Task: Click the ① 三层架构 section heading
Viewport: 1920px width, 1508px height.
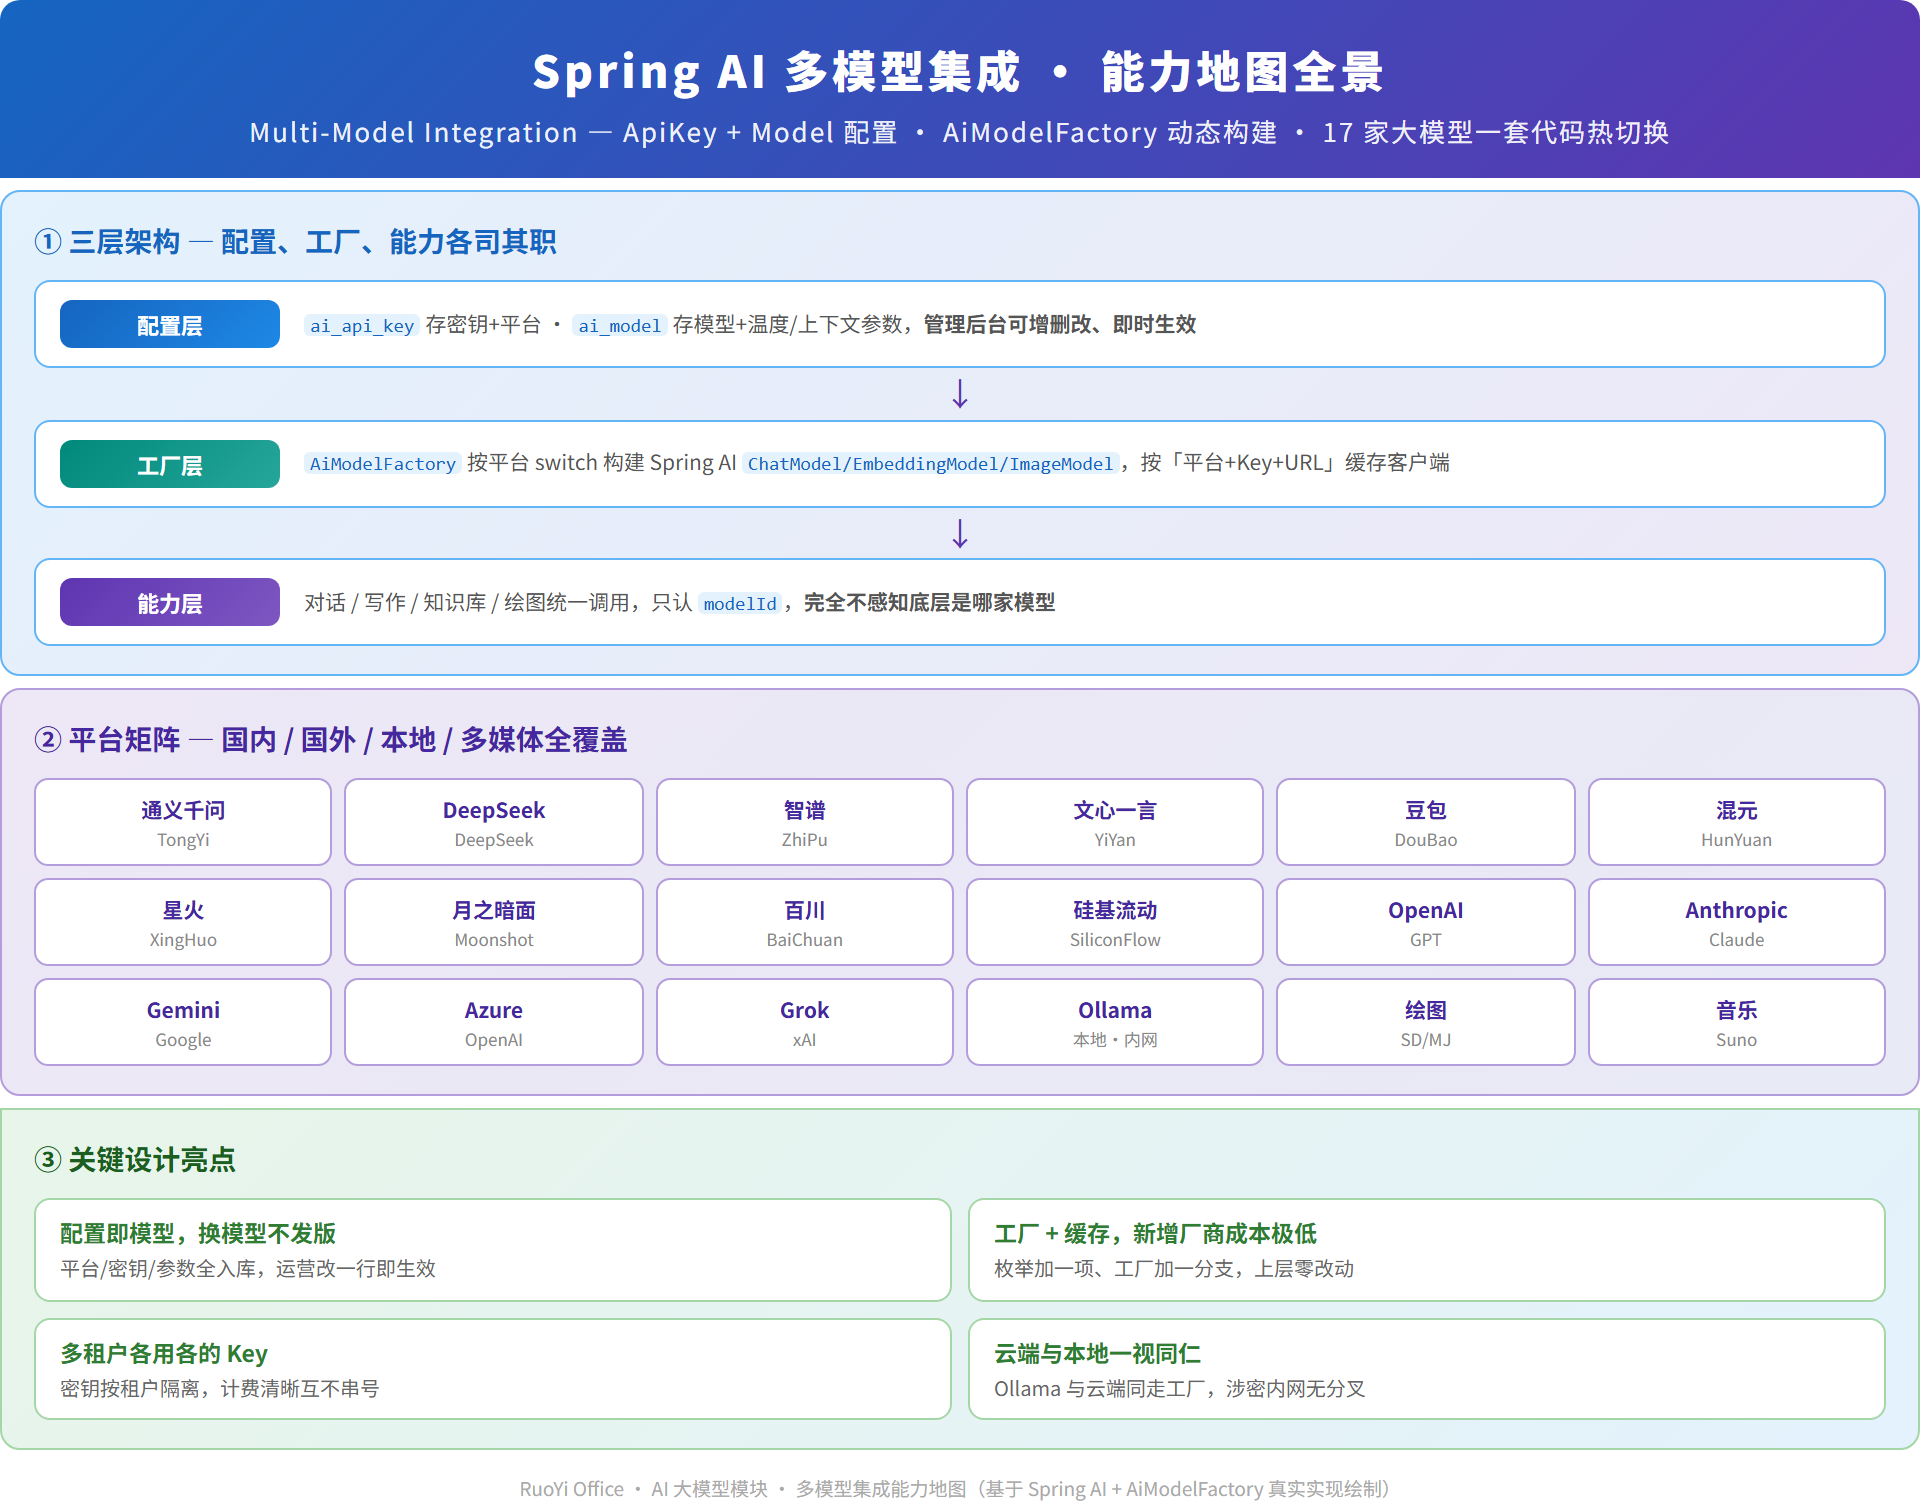Action: pyautogui.click(x=296, y=242)
